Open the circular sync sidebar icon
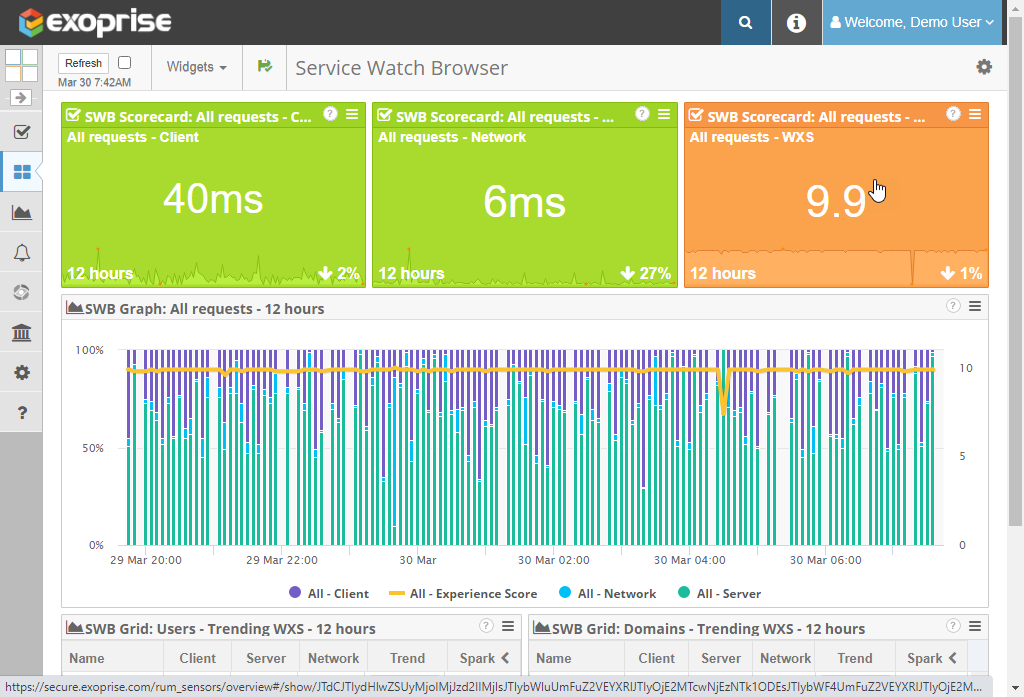The width and height of the screenshot is (1024, 697). (x=22, y=292)
